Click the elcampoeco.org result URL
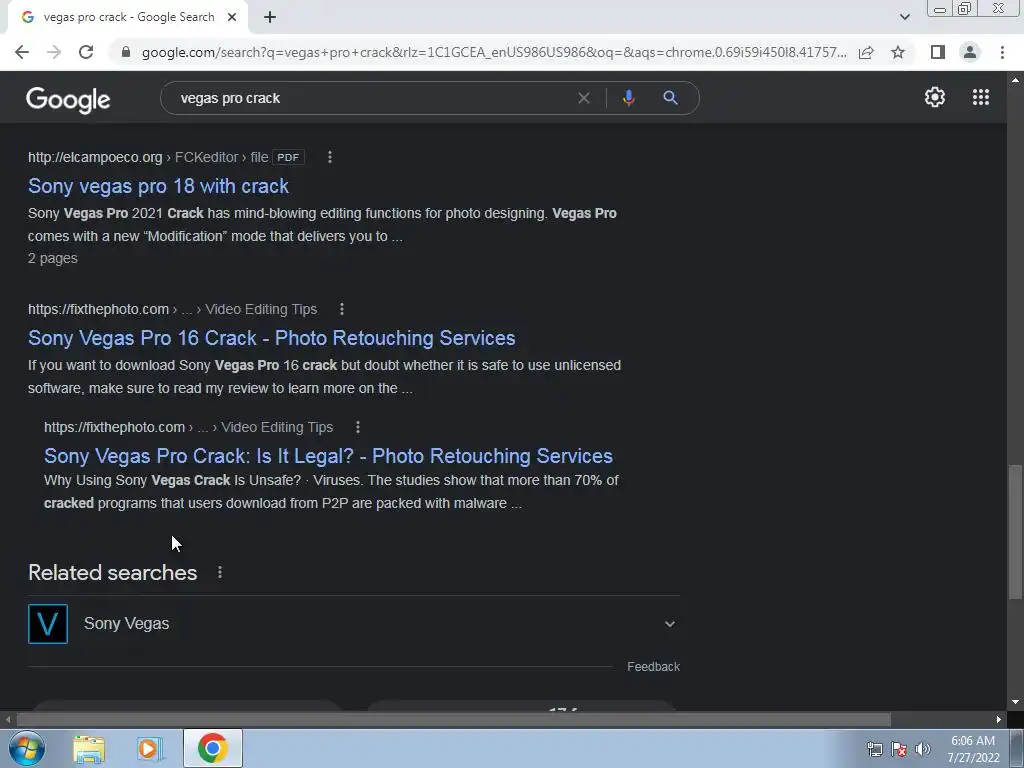Screen dimensions: 1024x768 coord(95,157)
